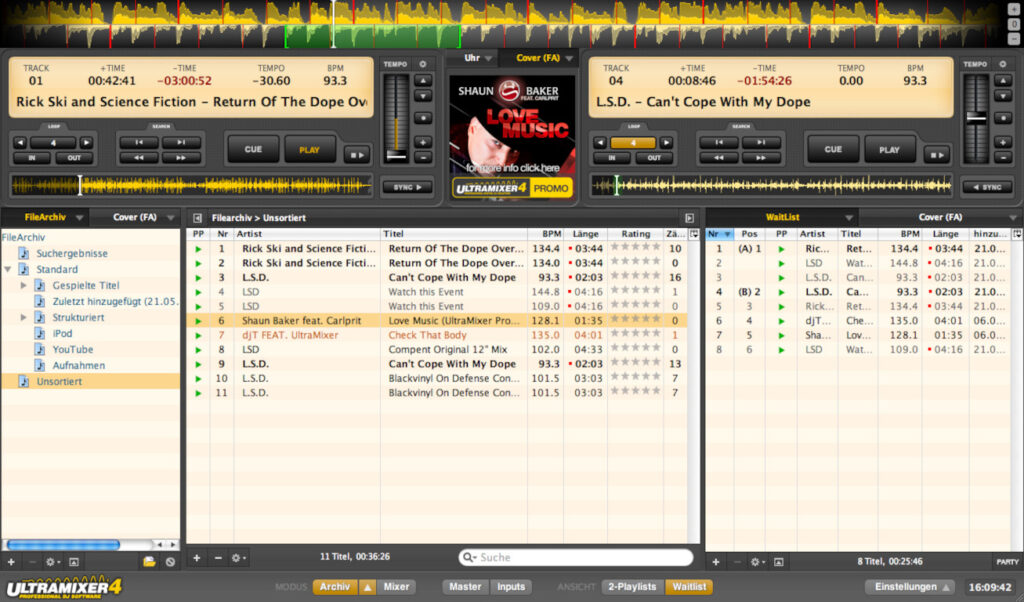Switch to the Mixer mode tab
This screenshot has width=1024, height=602.
click(396, 587)
